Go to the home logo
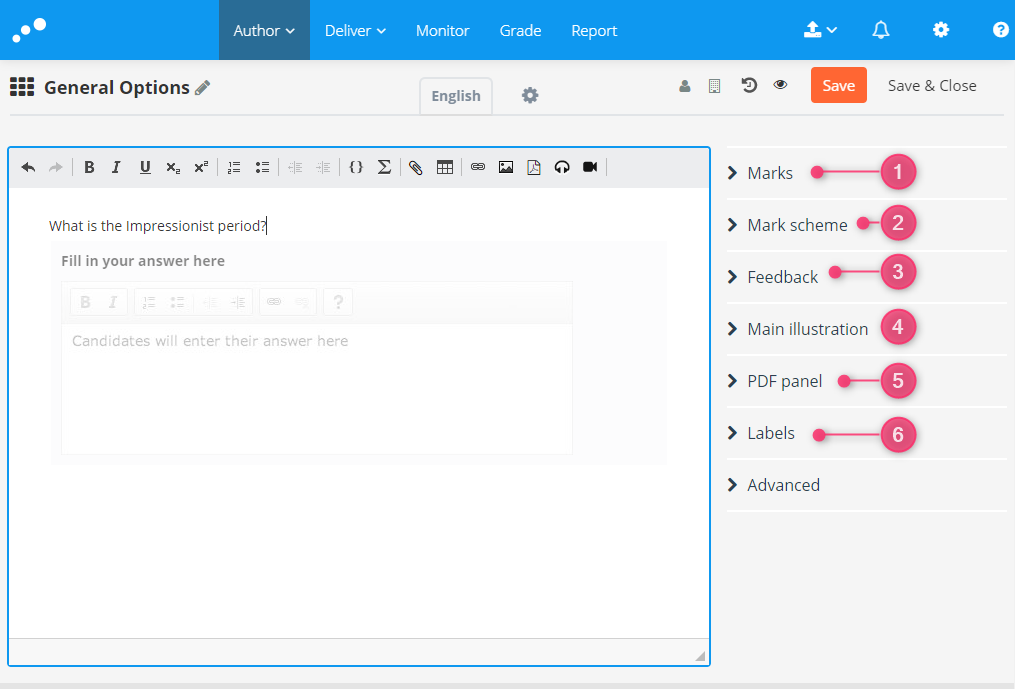This screenshot has height=689, width=1015. (30, 30)
